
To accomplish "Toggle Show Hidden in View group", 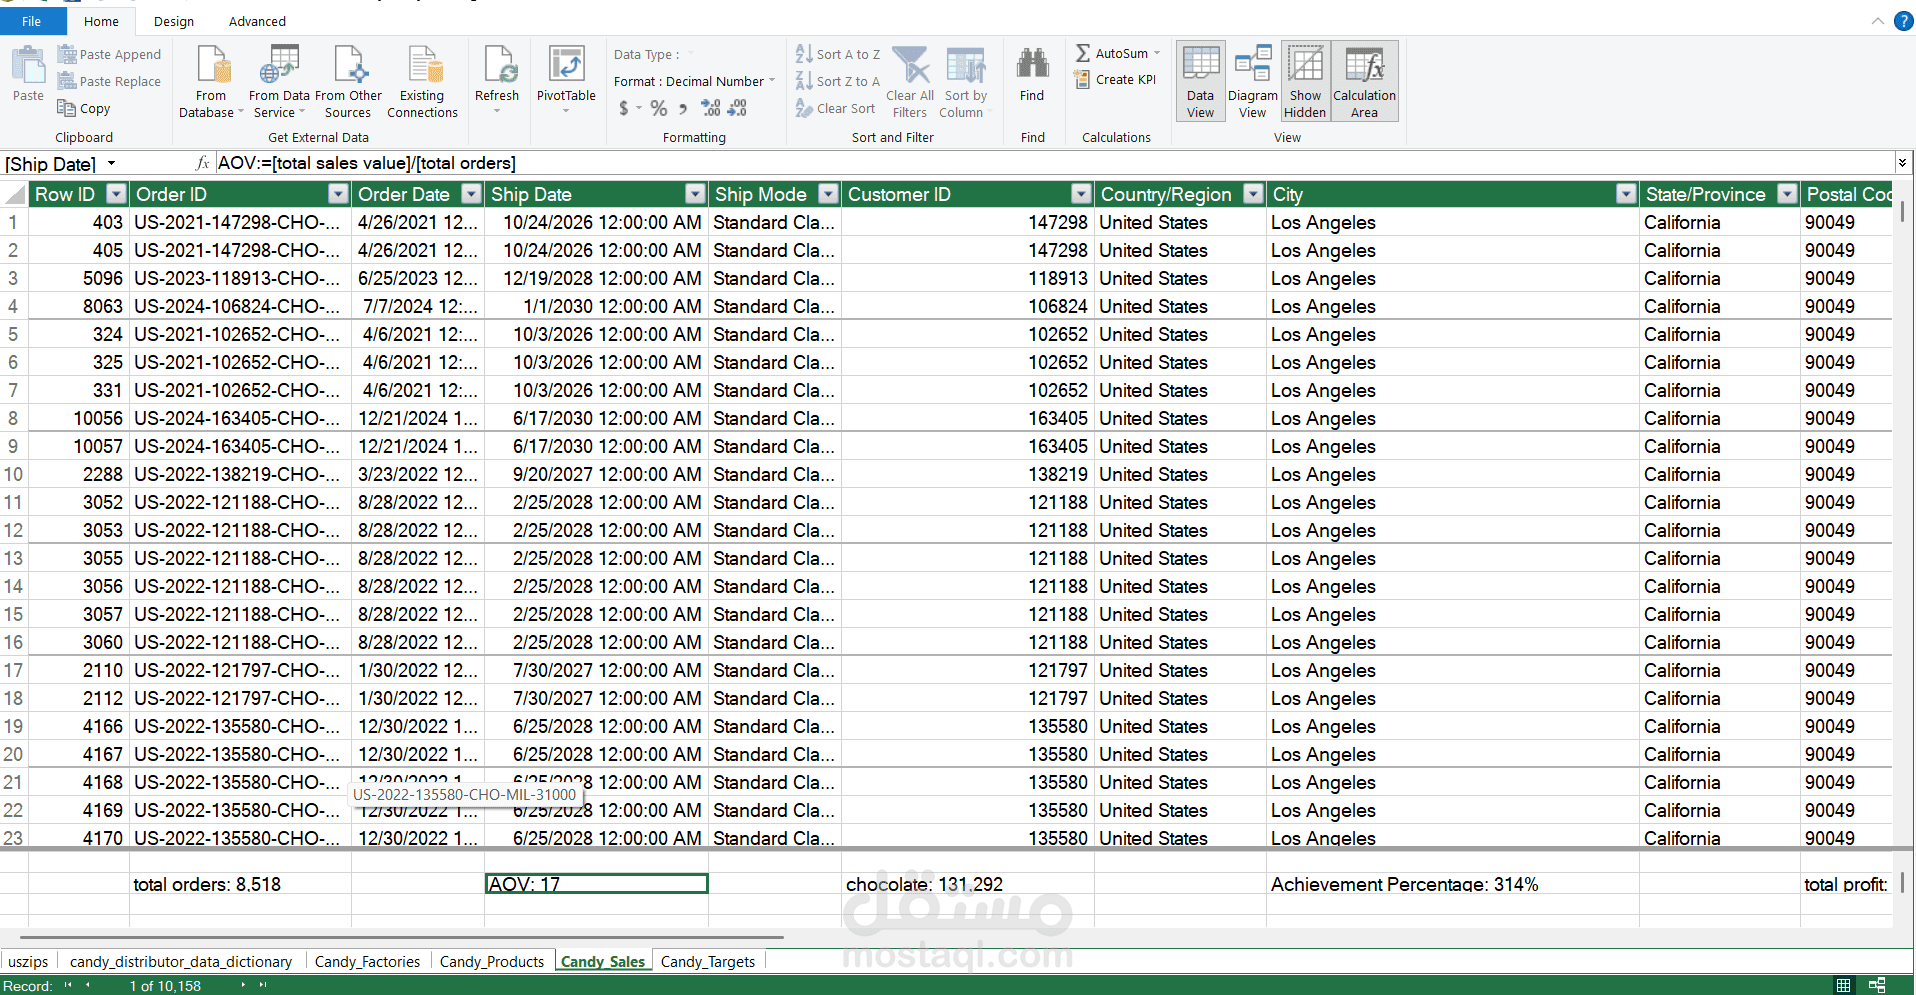I will tap(1305, 82).
